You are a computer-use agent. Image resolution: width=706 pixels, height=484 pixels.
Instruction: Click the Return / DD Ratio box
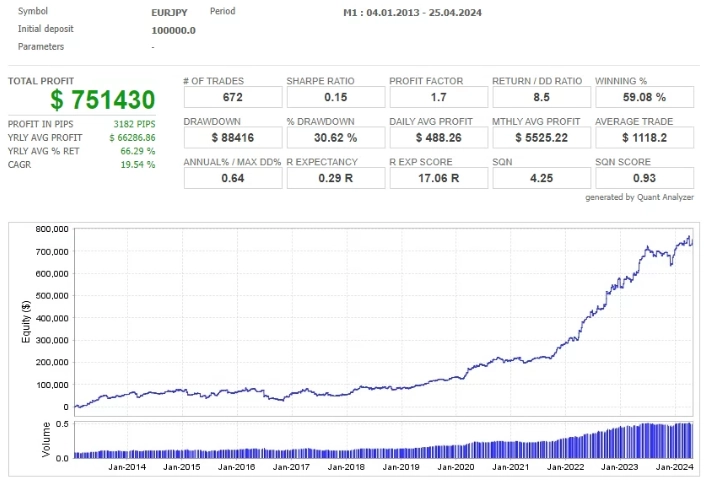tap(541, 97)
